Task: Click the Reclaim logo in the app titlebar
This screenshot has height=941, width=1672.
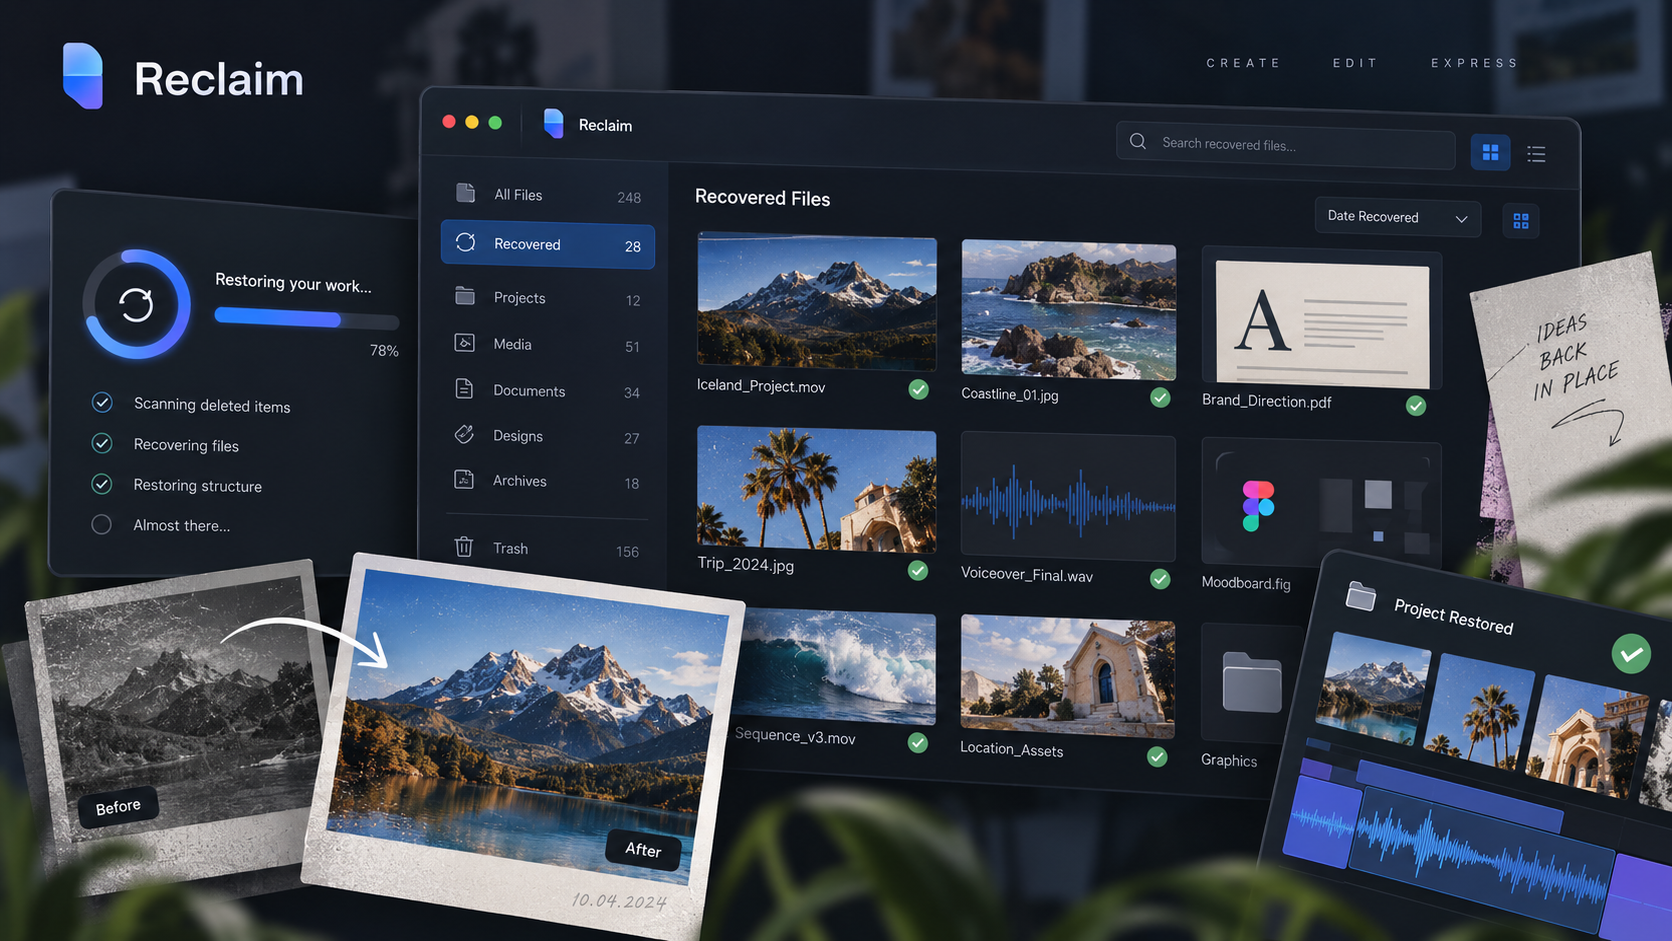Action: (x=554, y=124)
